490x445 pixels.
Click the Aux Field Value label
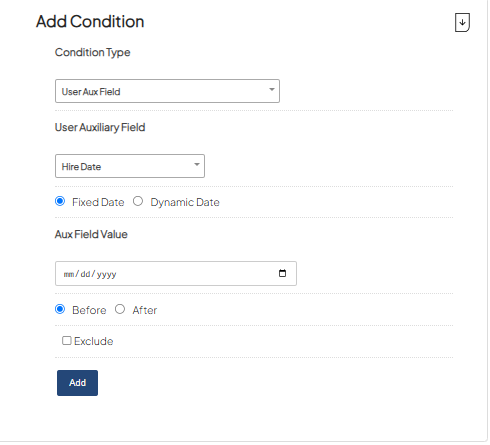(x=91, y=234)
